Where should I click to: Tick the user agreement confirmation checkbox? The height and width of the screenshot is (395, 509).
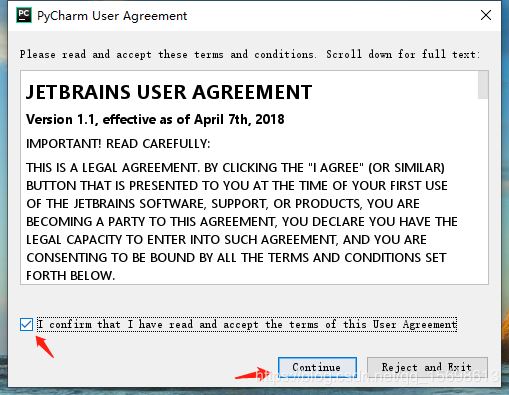coord(26,324)
